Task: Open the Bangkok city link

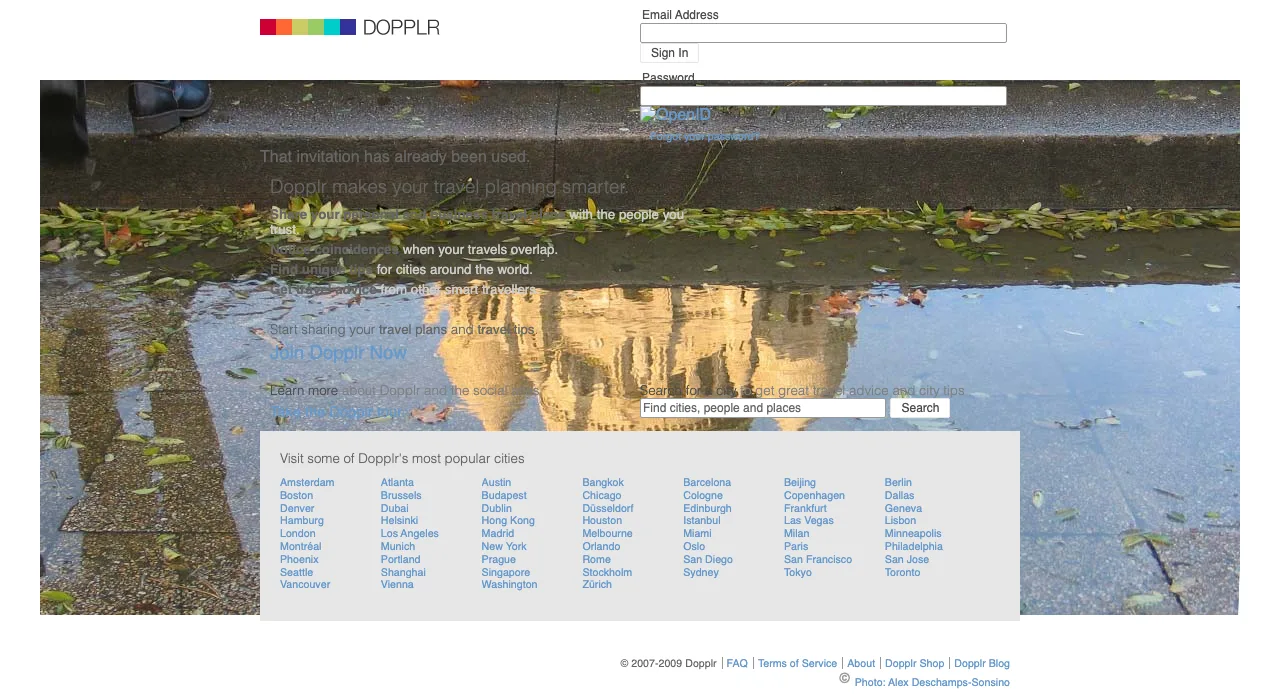Action: click(x=603, y=483)
